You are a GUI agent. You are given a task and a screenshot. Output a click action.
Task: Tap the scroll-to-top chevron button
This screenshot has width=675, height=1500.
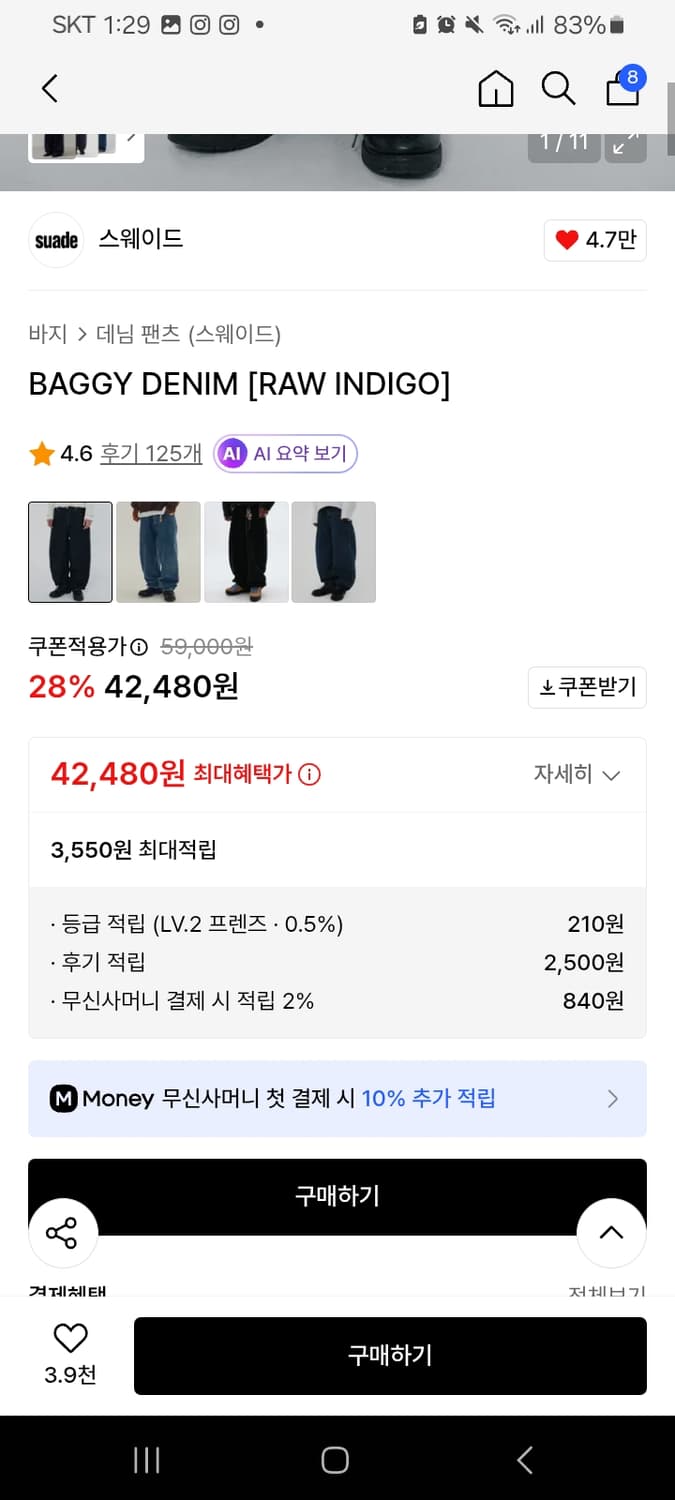(611, 1233)
